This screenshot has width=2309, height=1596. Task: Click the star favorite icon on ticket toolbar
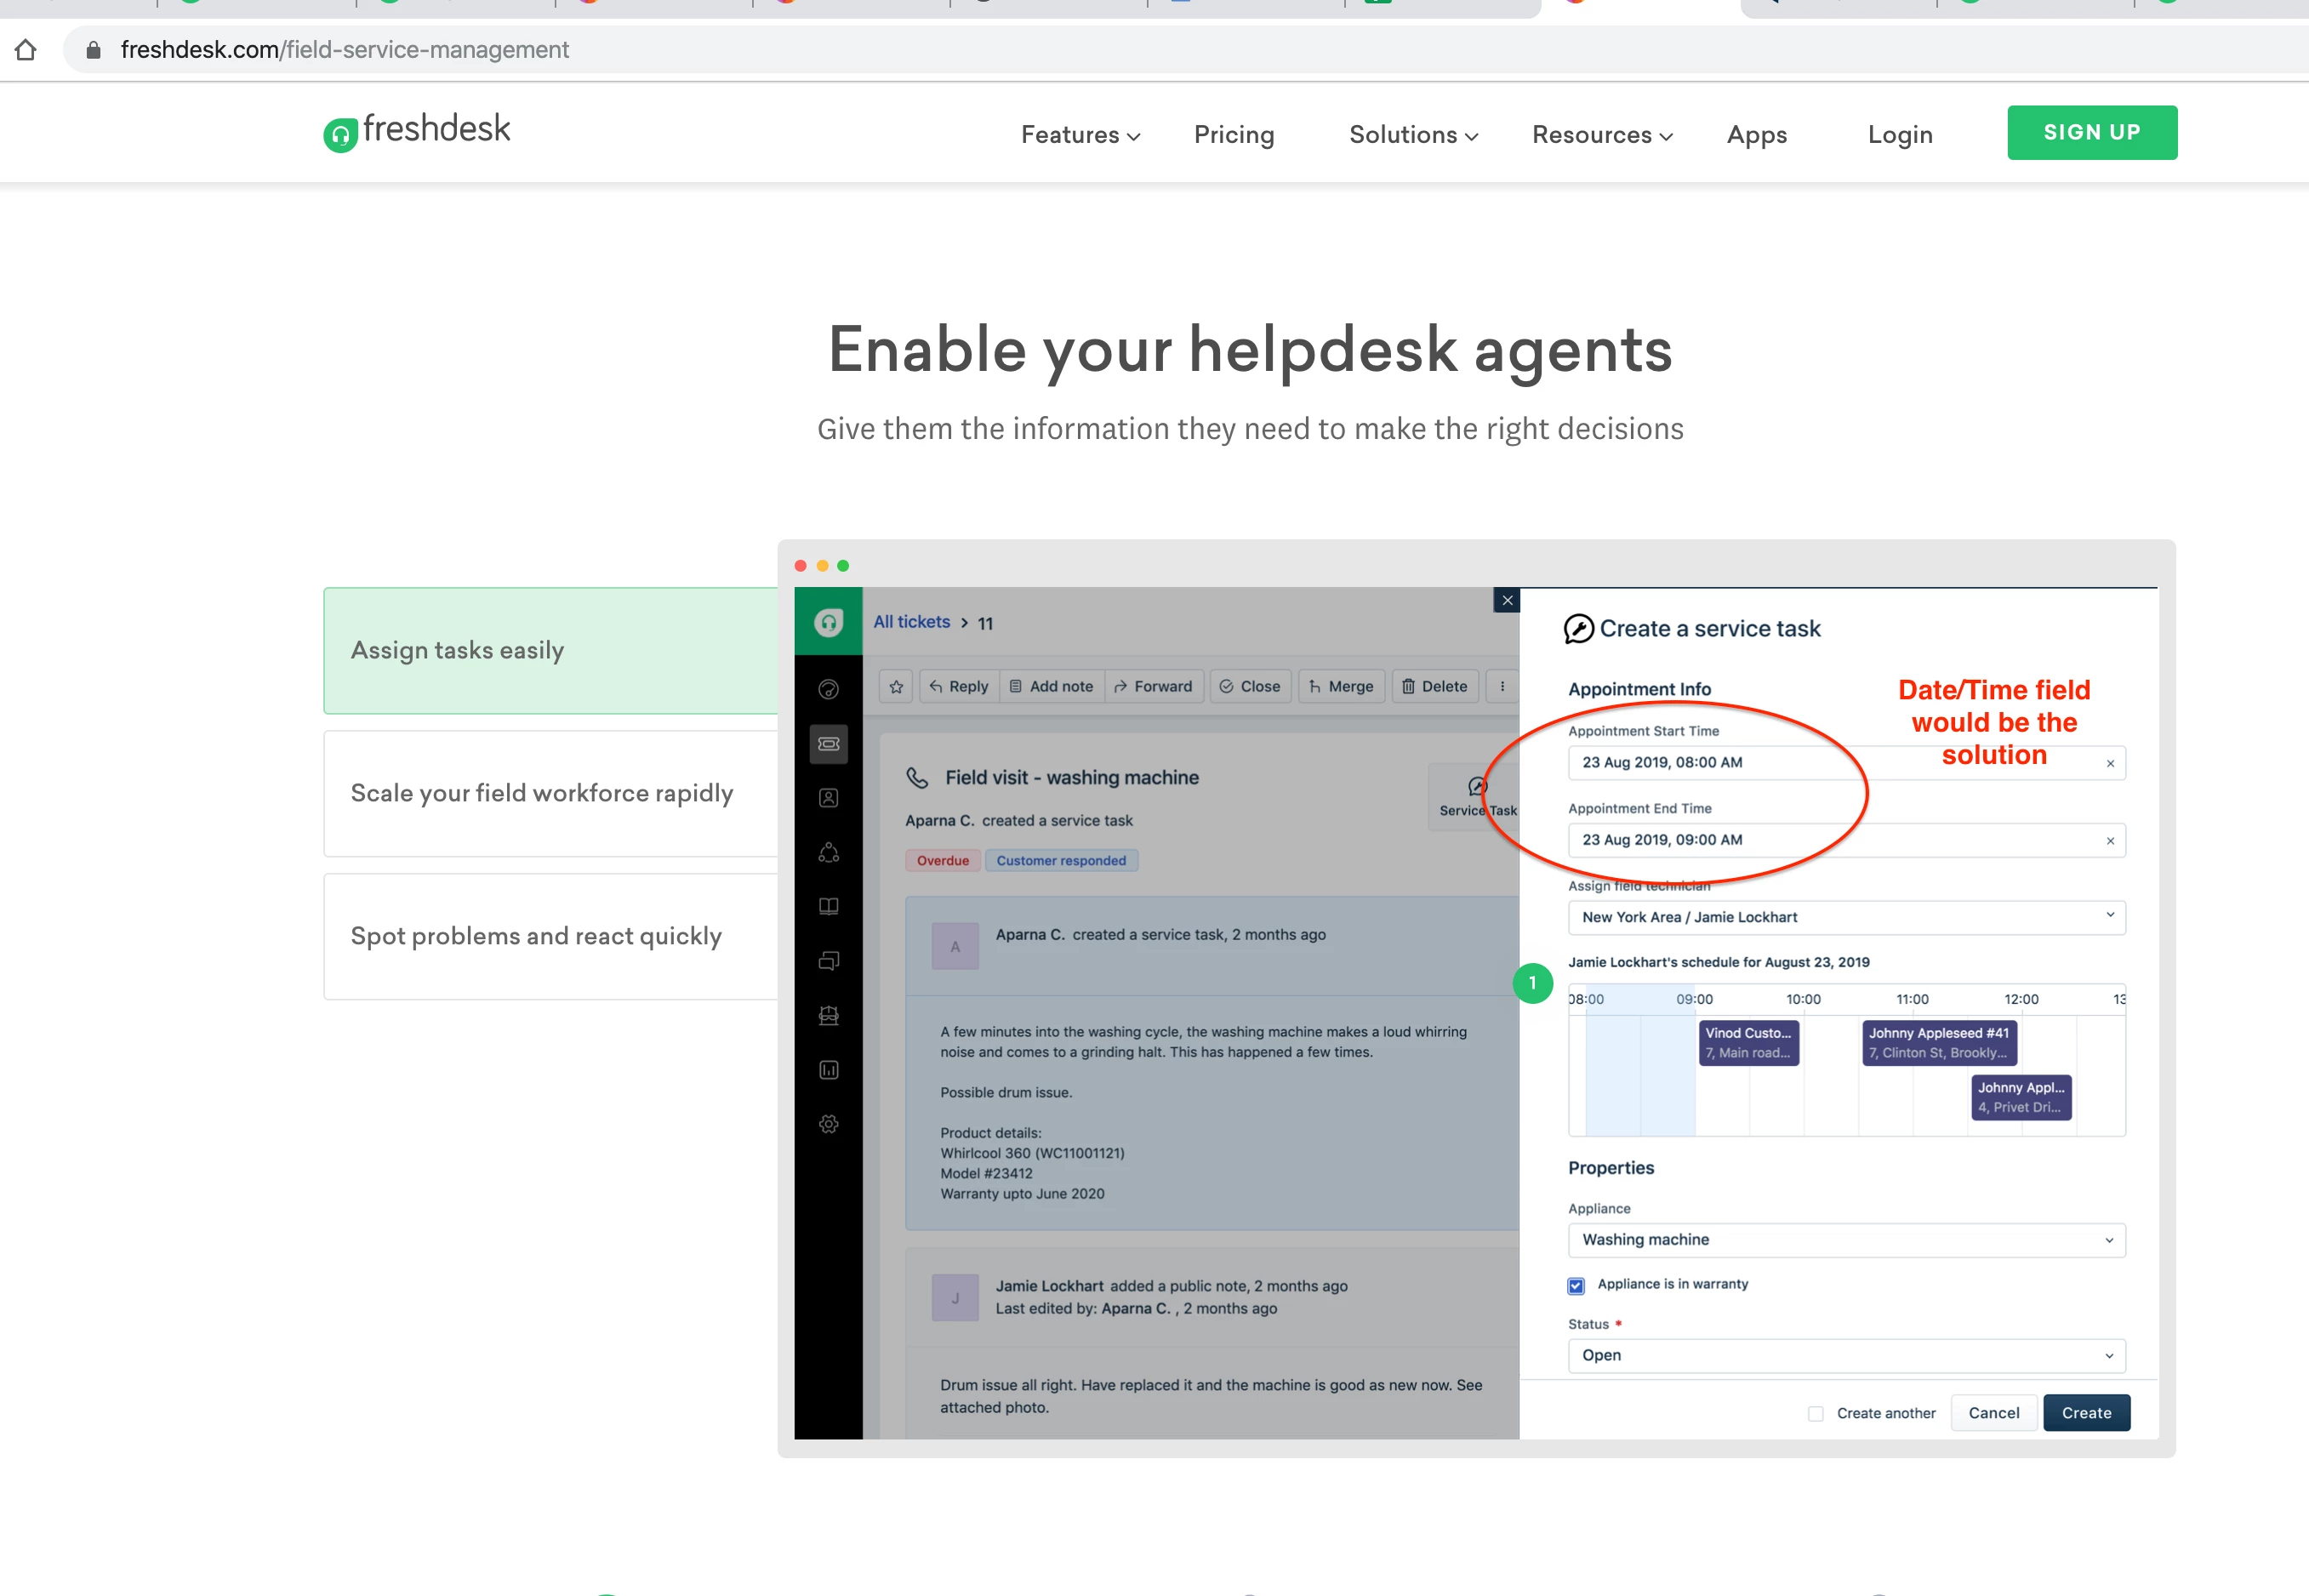point(896,686)
